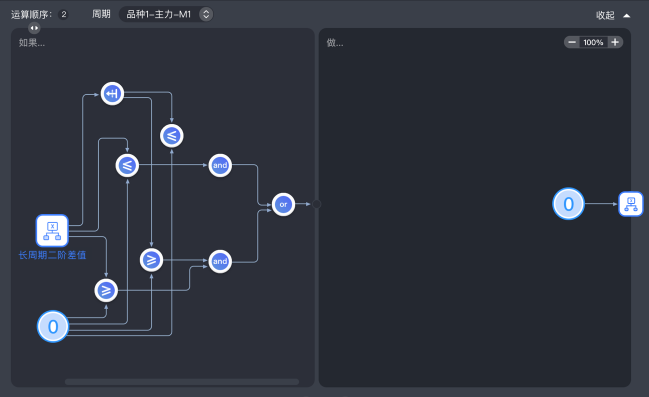Click the zoom in plus button

click(615, 42)
